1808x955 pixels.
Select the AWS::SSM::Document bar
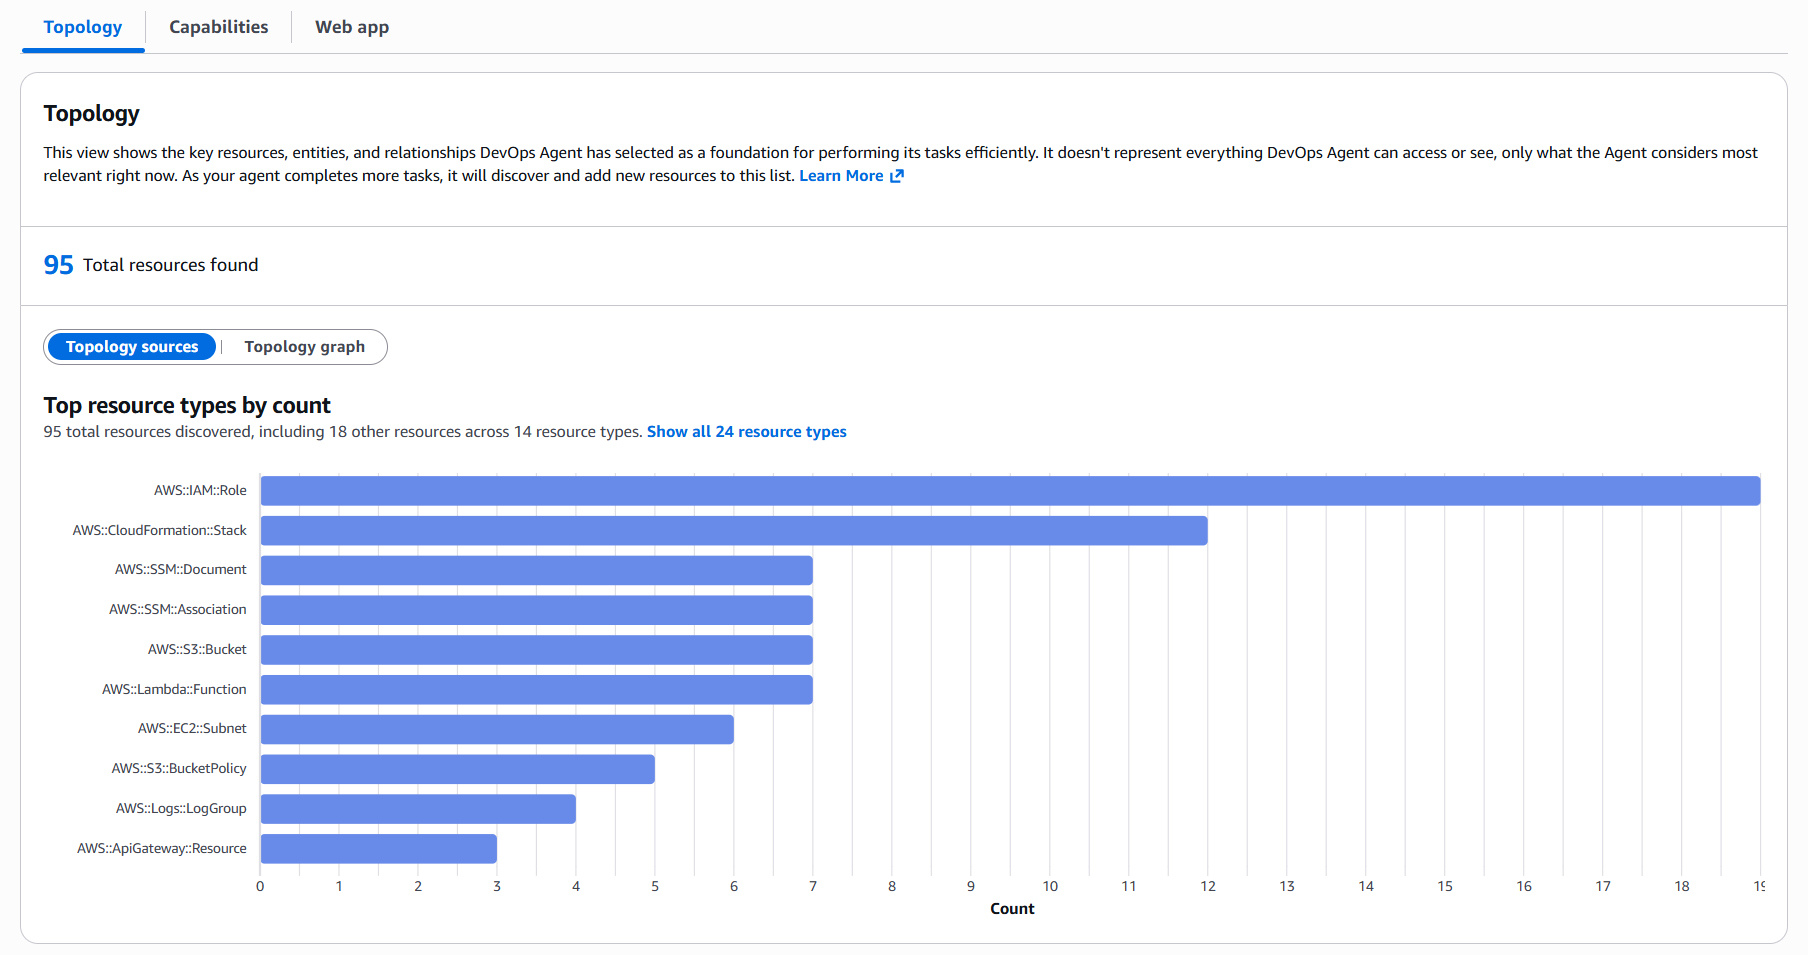pos(536,570)
